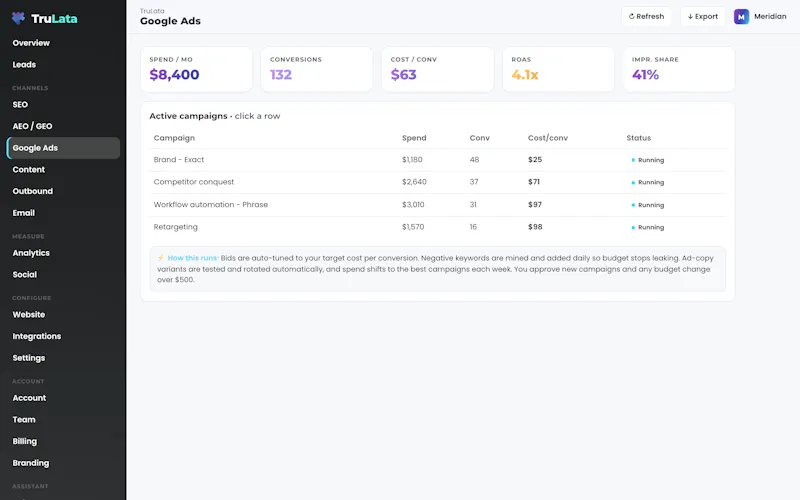Click the $98 cost per conversion
This screenshot has width=800, height=500.
535,227
